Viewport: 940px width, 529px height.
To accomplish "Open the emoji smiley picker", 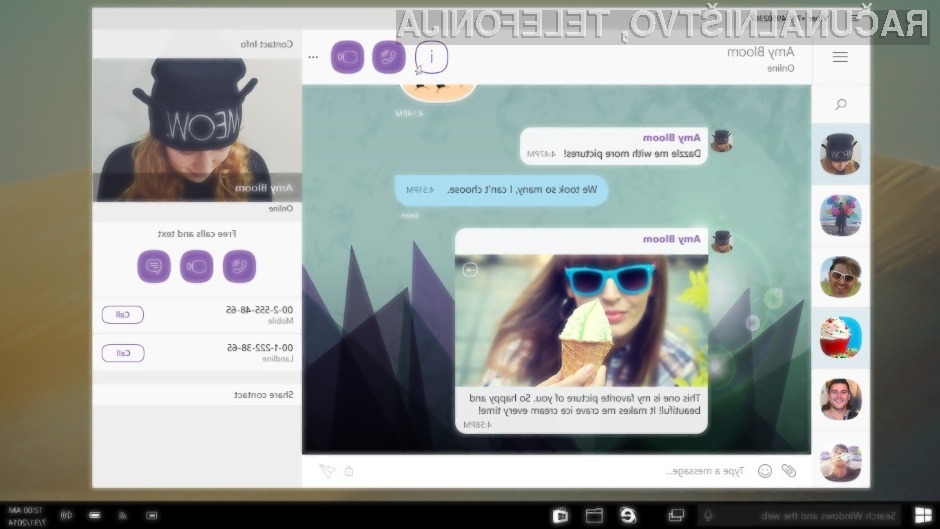I will point(765,471).
